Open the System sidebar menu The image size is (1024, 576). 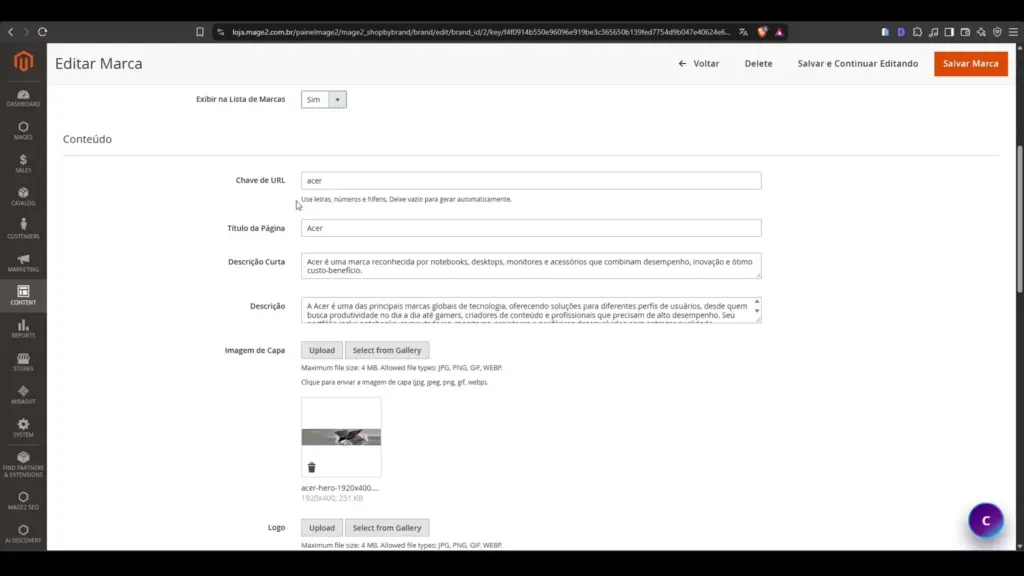(x=24, y=428)
